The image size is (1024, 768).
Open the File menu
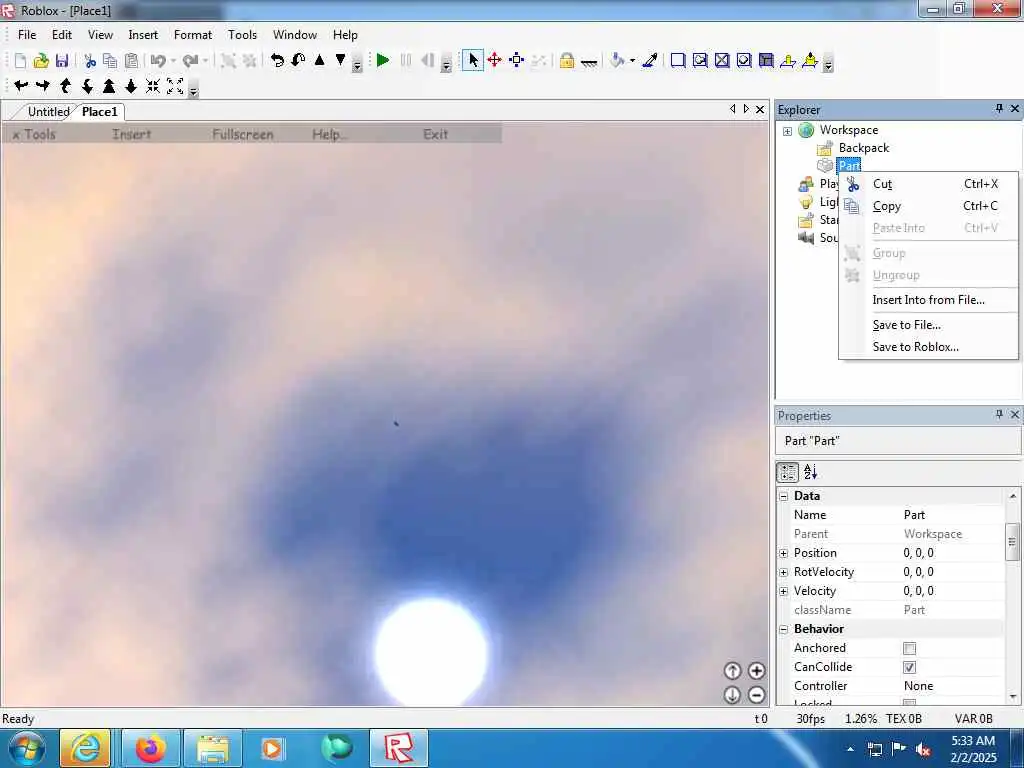click(x=27, y=35)
